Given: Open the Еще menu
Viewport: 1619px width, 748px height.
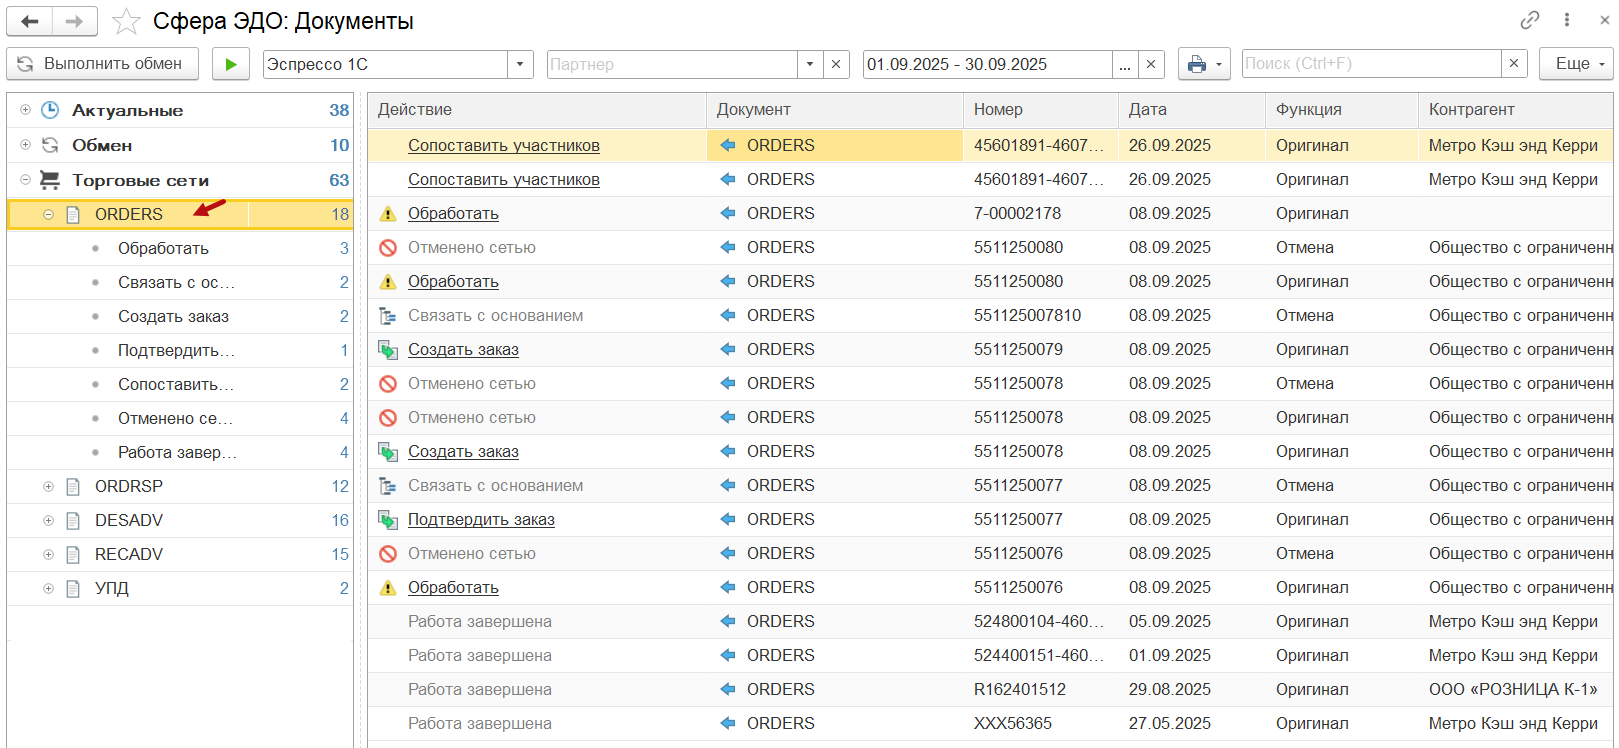Looking at the screenshot, I should 1576,64.
